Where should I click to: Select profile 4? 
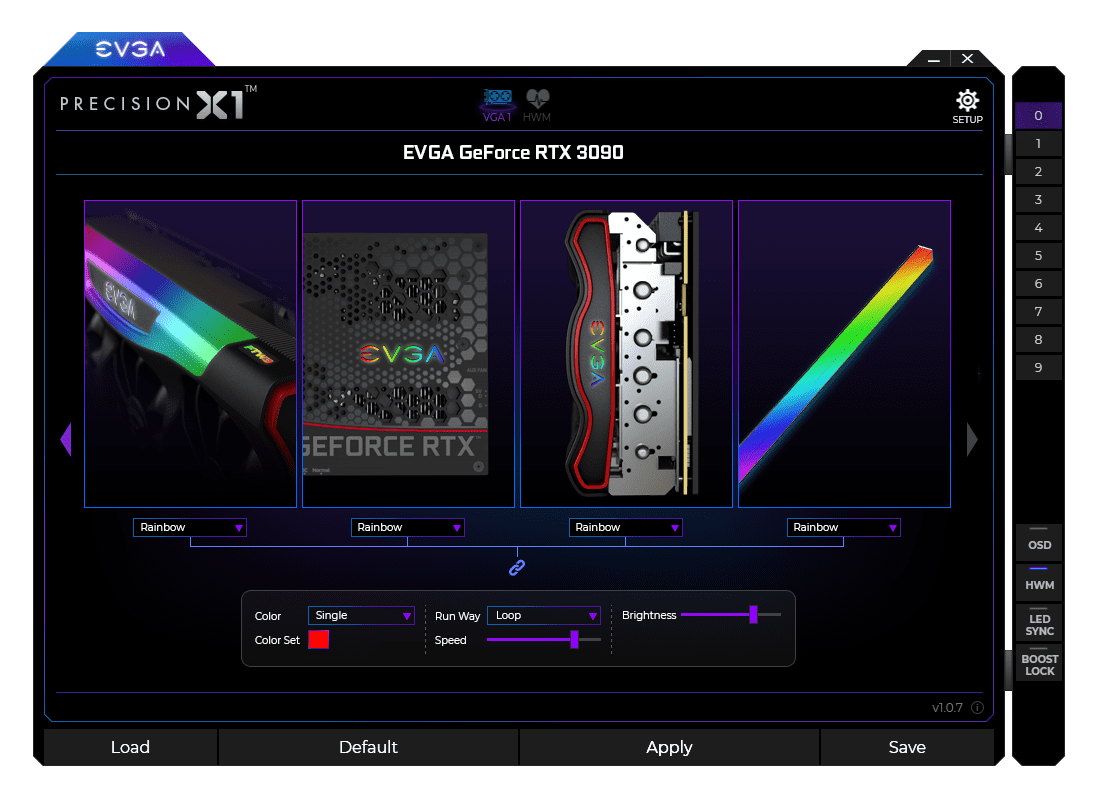[x=1038, y=228]
